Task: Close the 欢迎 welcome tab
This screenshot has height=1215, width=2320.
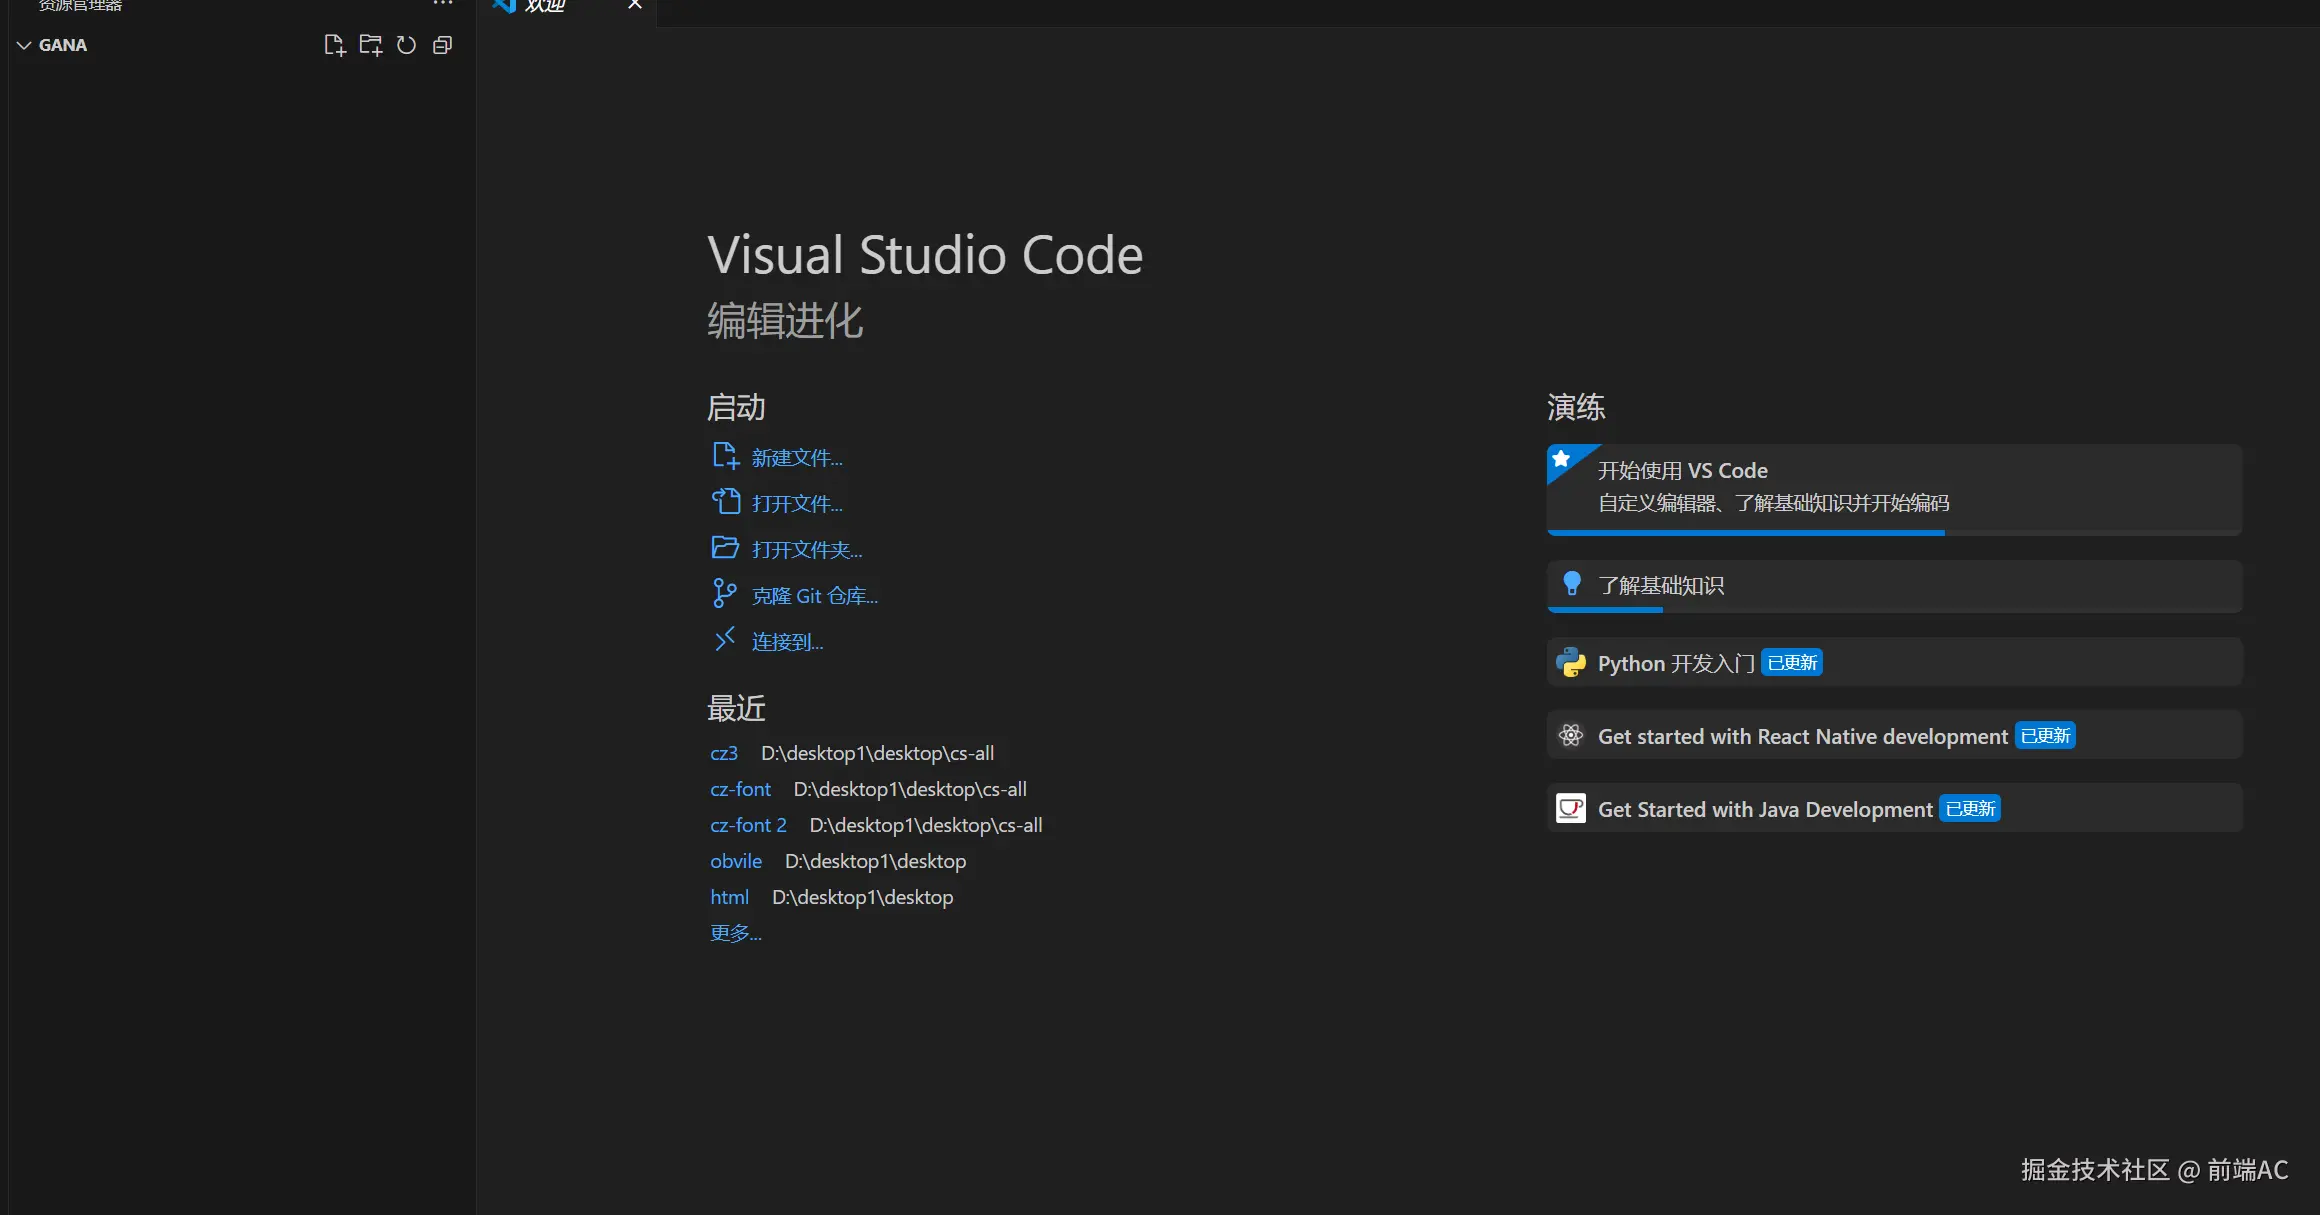Action: pyautogui.click(x=634, y=5)
